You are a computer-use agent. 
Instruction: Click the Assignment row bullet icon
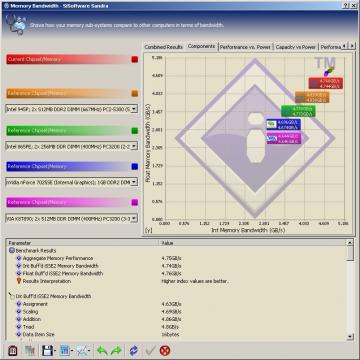click(x=19, y=304)
